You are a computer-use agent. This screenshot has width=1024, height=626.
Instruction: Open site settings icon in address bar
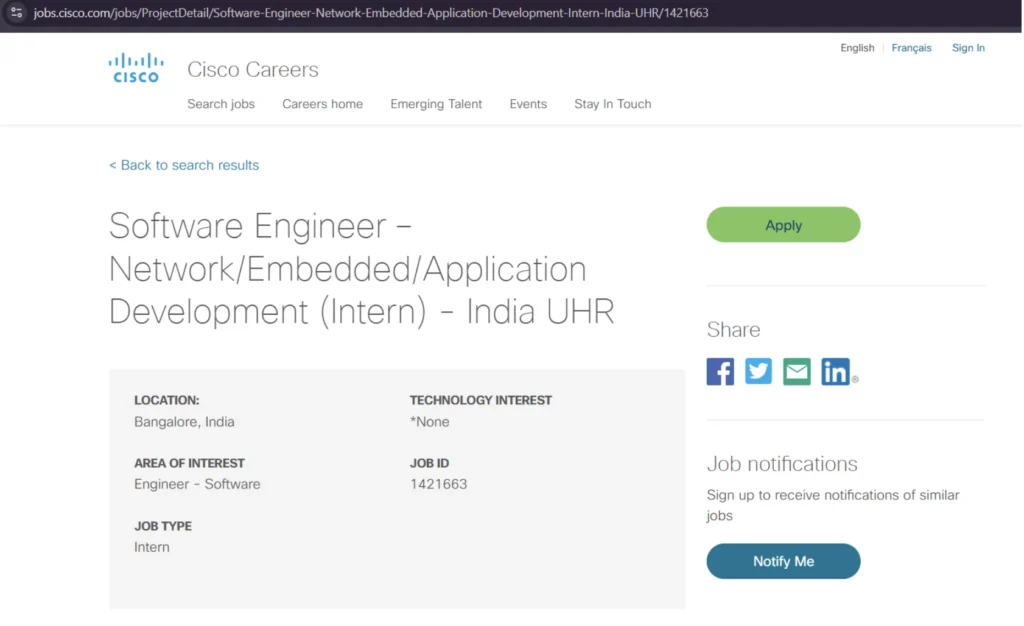click(16, 12)
